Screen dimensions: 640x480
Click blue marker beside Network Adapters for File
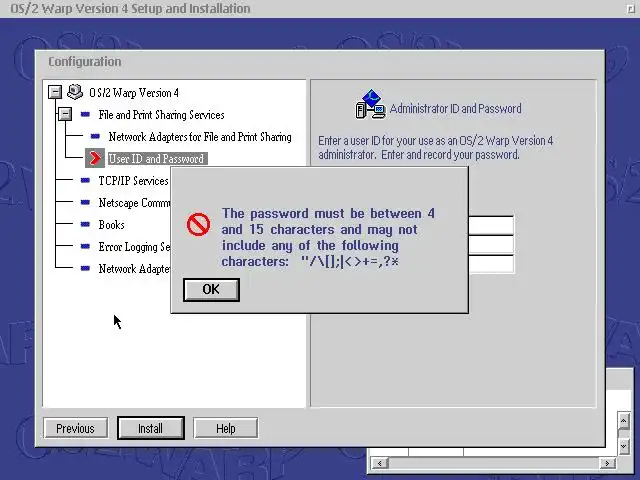pyautogui.click(x=95, y=136)
